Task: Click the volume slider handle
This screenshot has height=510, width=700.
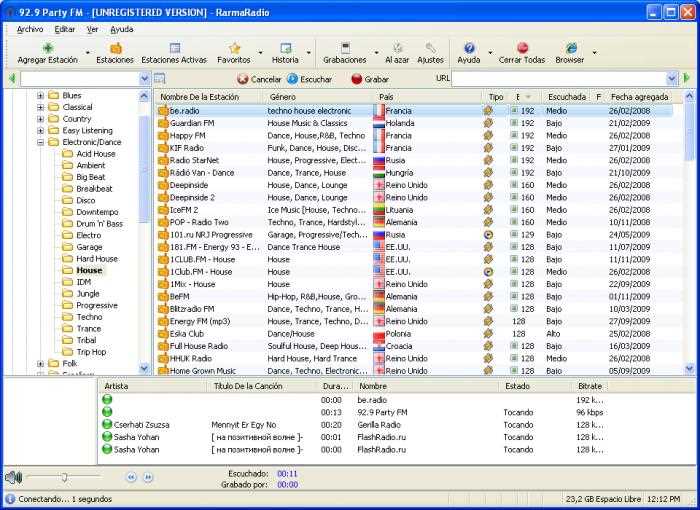Action: click(64, 477)
